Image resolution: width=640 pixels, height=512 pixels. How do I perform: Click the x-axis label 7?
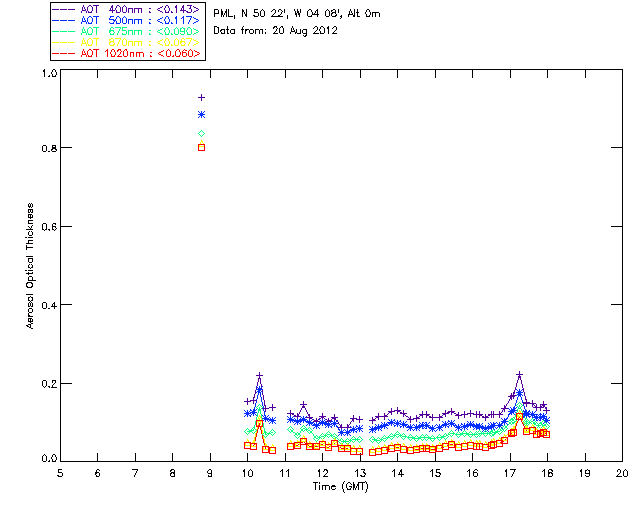tap(135, 473)
